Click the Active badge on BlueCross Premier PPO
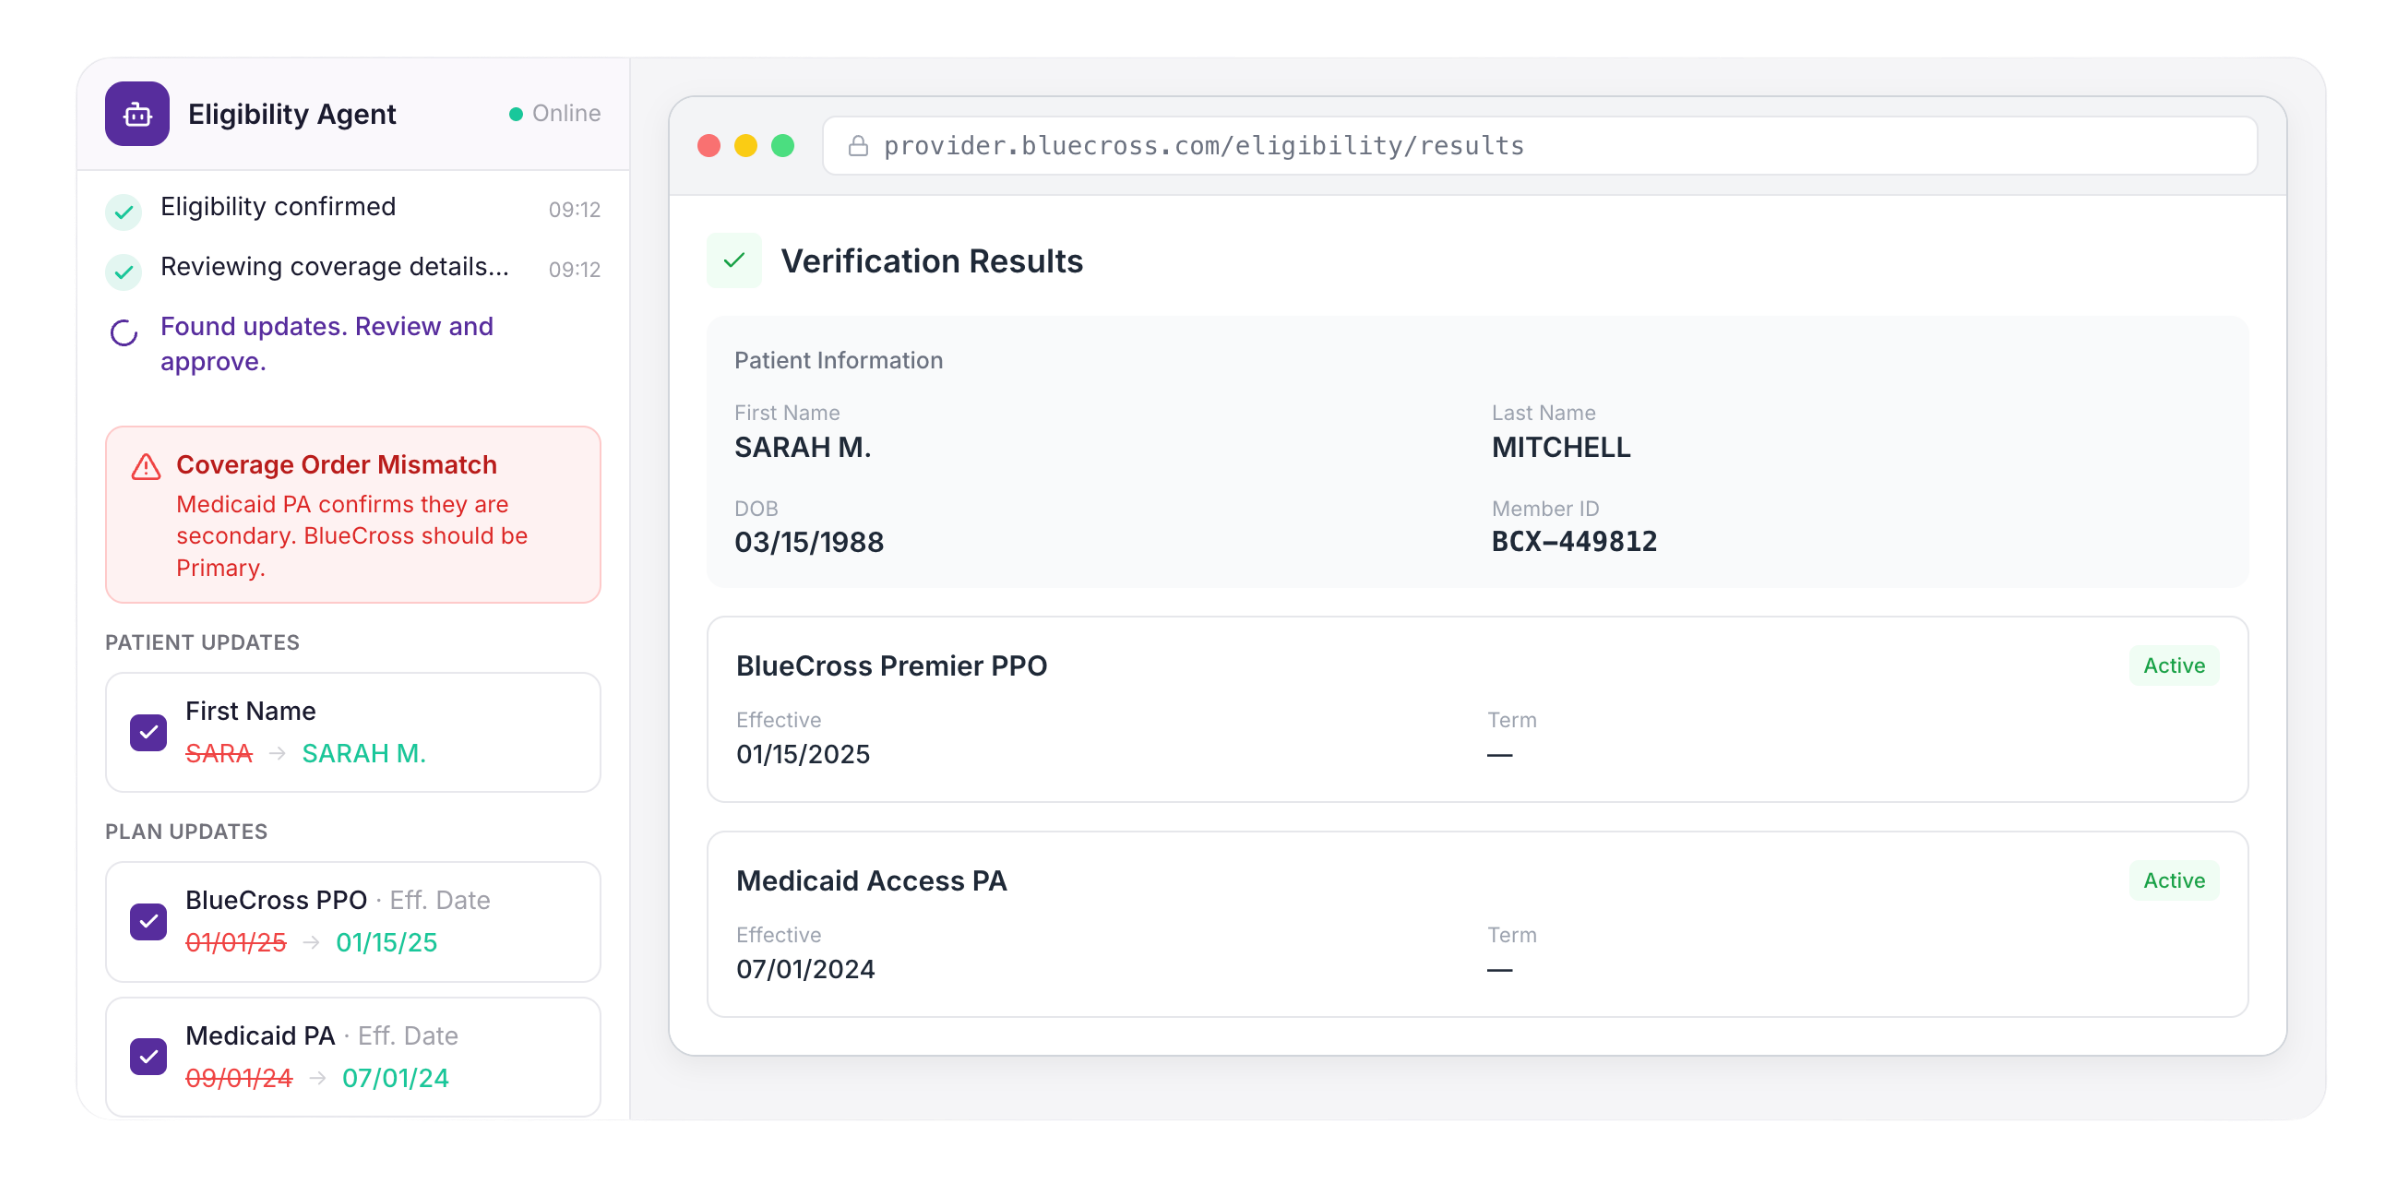Screen dimensions: 2400x1200 [x=2173, y=666]
